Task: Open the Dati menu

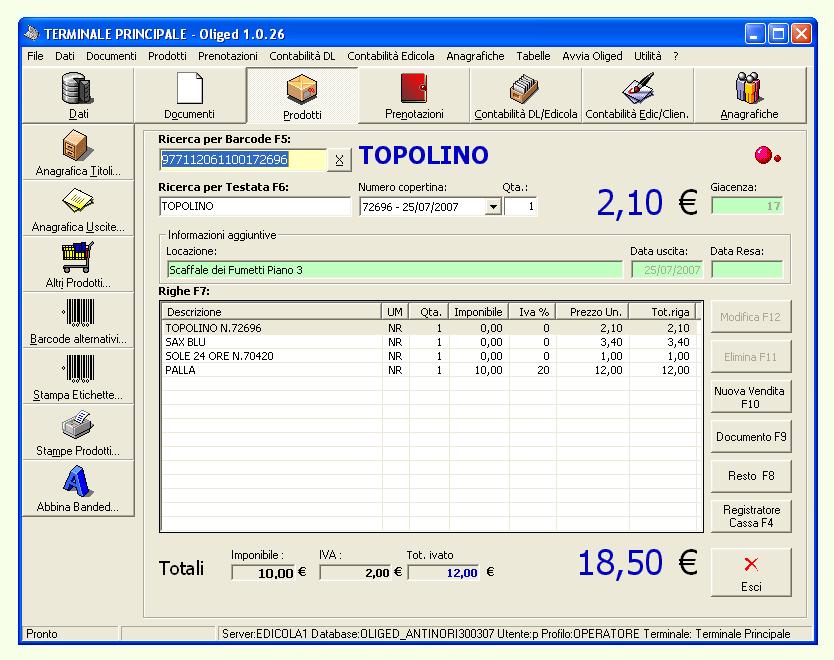Action: [x=65, y=56]
